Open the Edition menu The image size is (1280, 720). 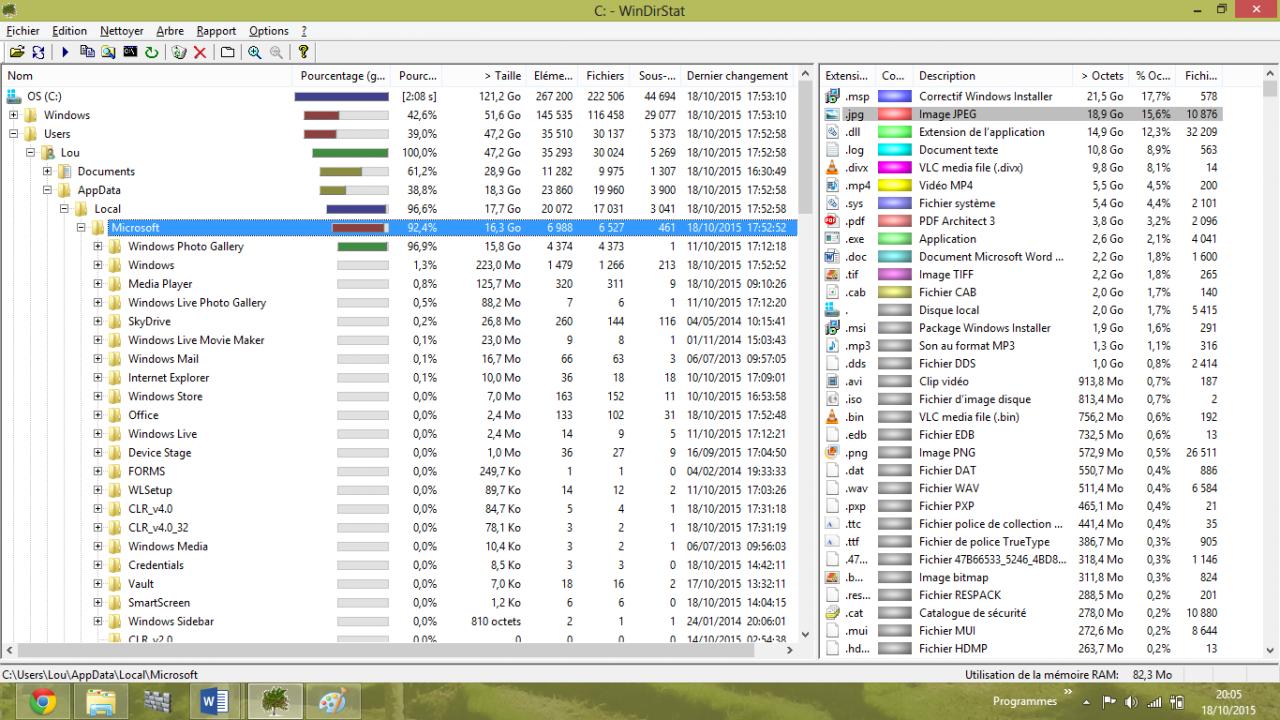[69, 31]
